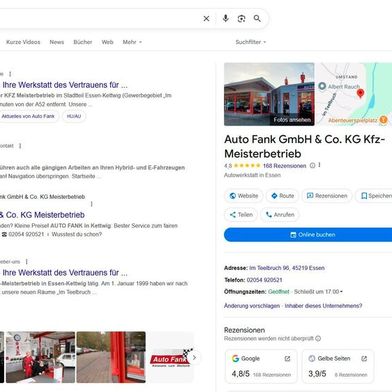Image resolution: width=392 pixels, height=392 pixels.
Task: Click Abenteuerspielplatz marker on the map
Action: coord(384,120)
